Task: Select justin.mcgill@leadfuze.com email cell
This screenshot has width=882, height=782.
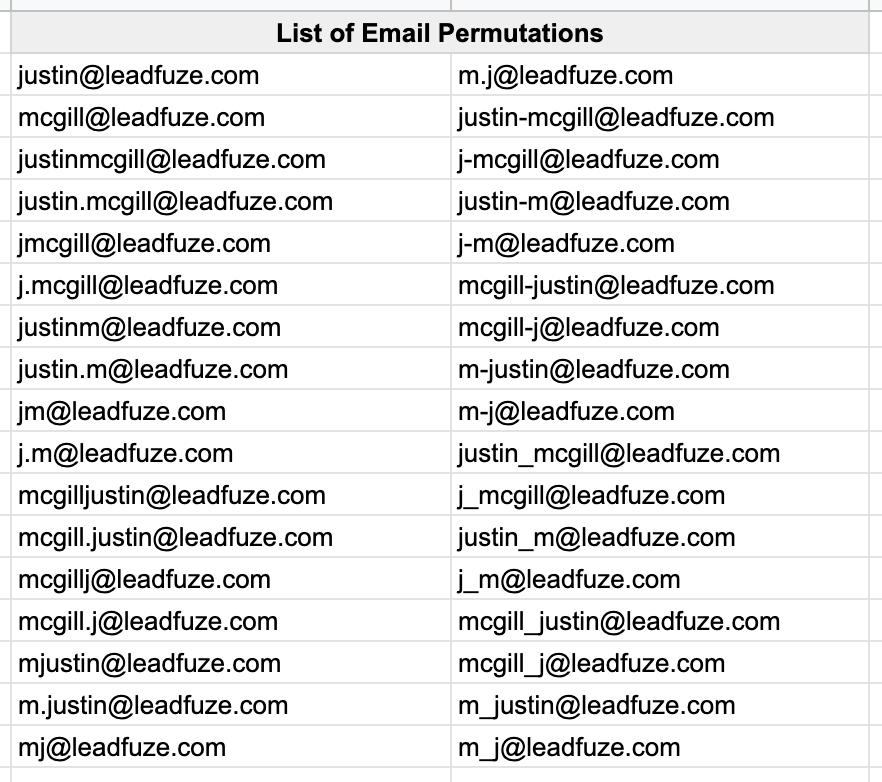Action: coord(175,201)
